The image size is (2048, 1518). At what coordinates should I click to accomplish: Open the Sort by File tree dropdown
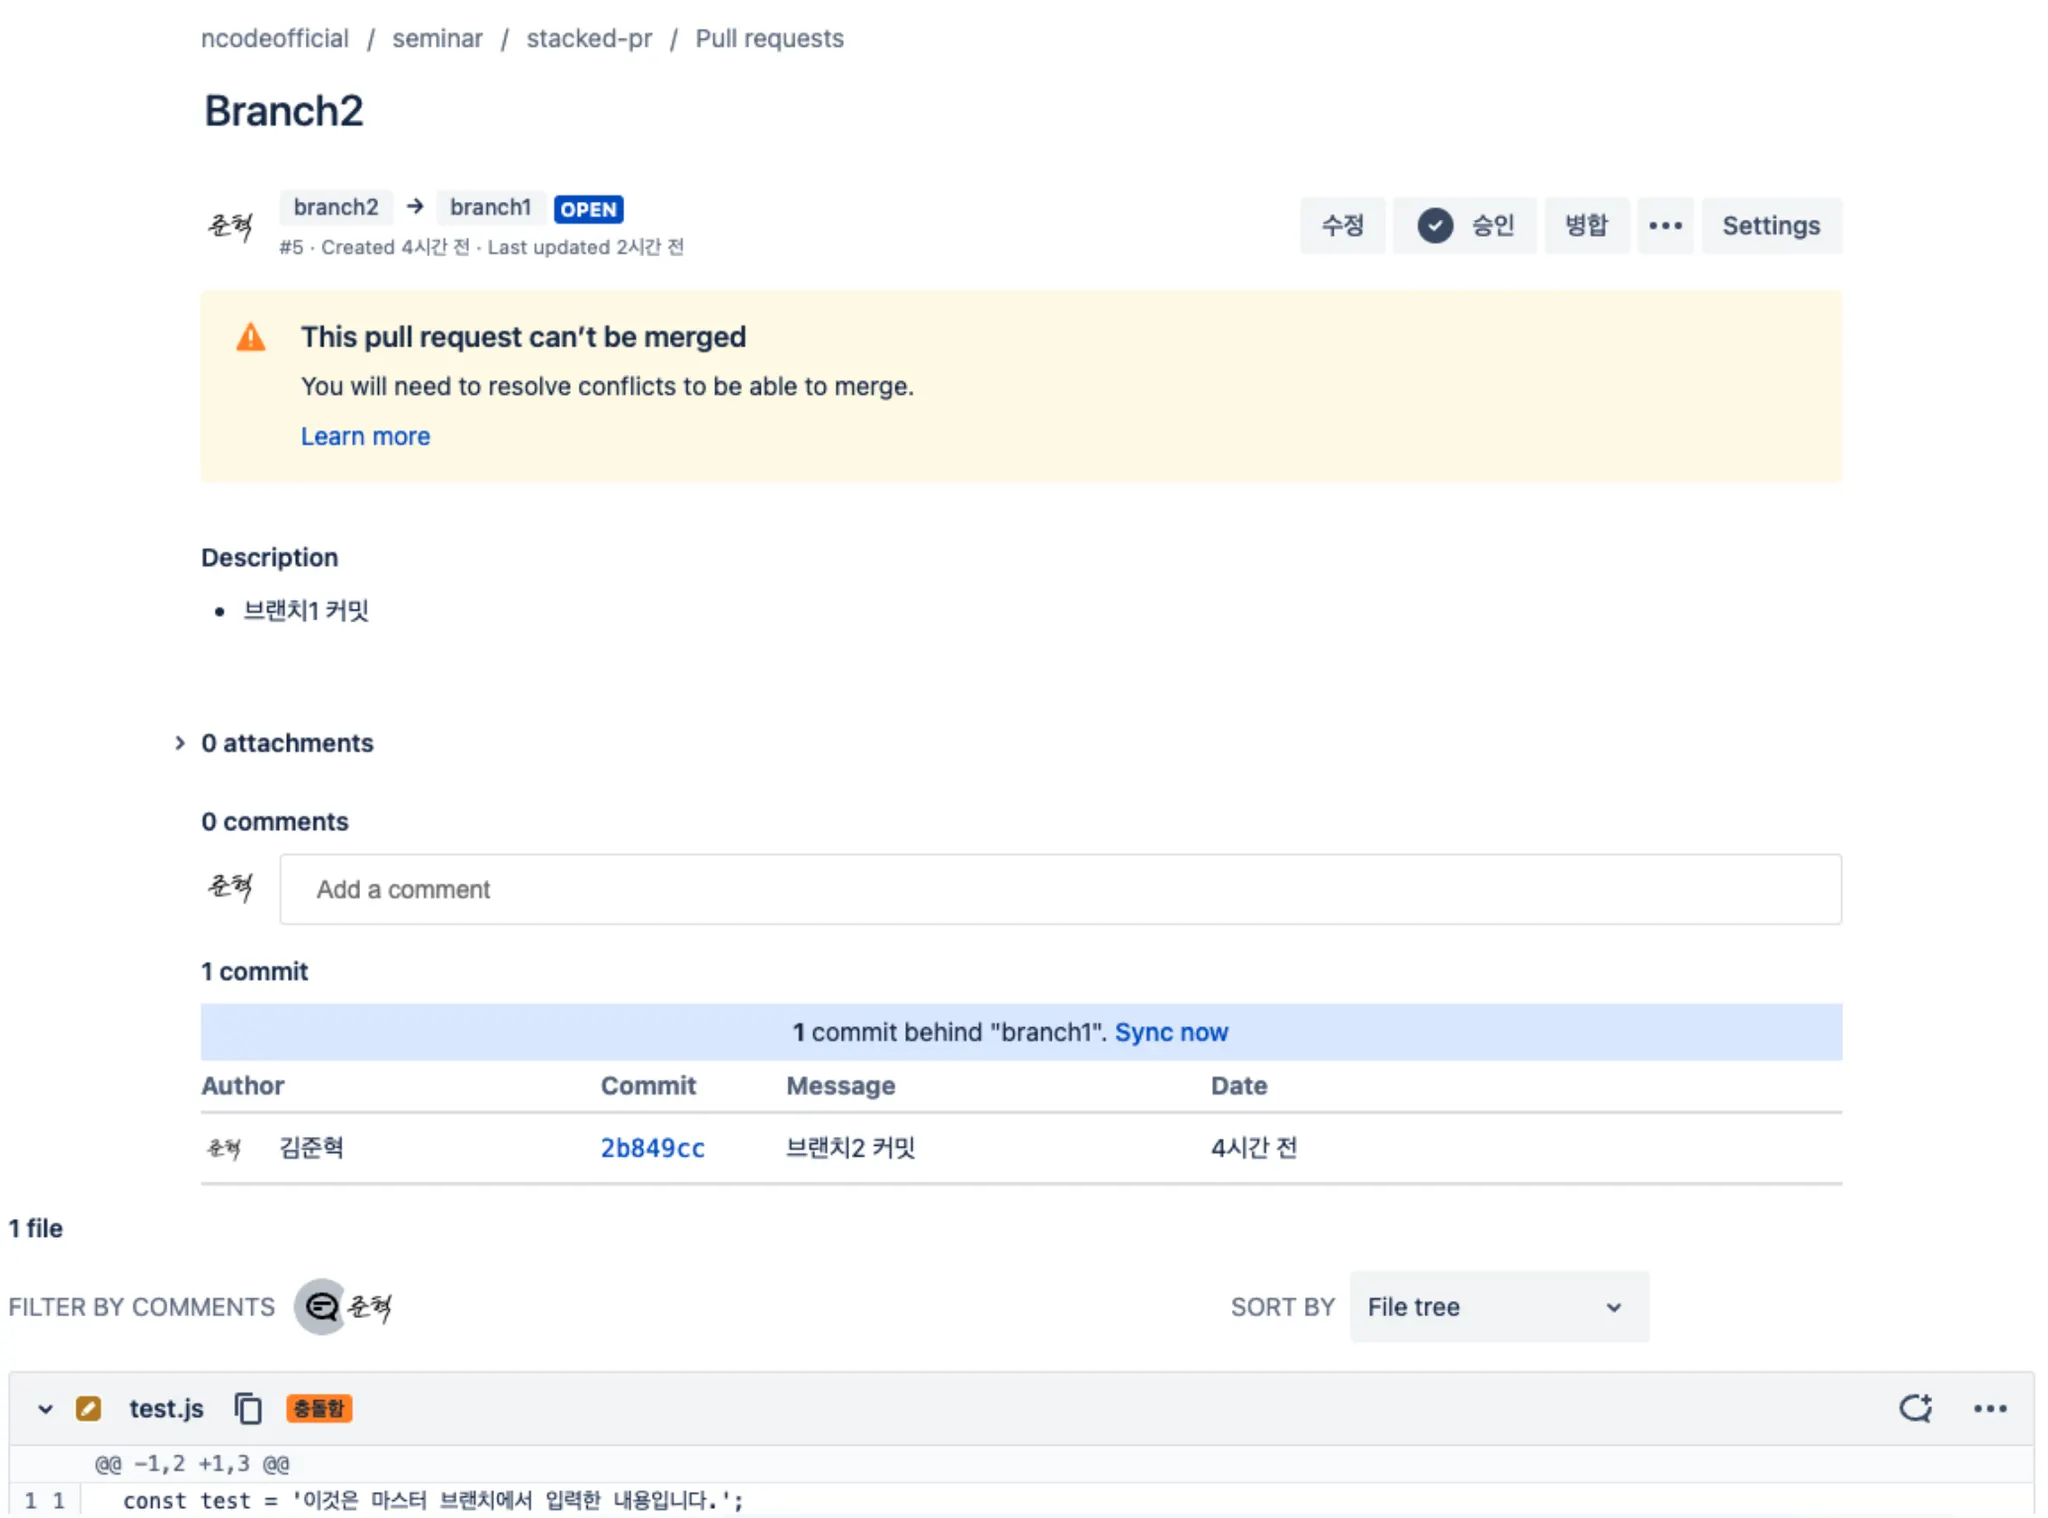click(x=1498, y=1307)
